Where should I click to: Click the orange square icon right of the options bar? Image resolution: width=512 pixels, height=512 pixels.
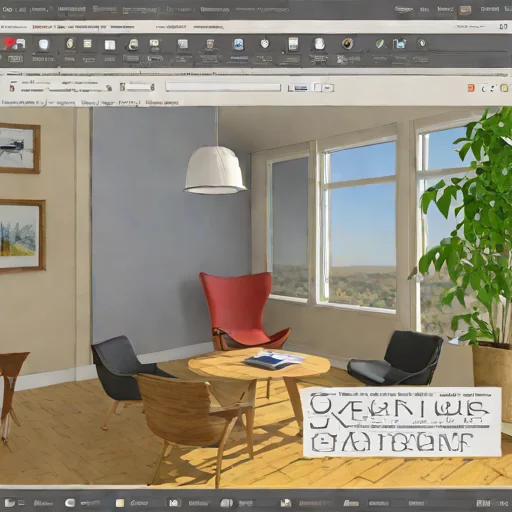pyautogui.click(x=471, y=88)
